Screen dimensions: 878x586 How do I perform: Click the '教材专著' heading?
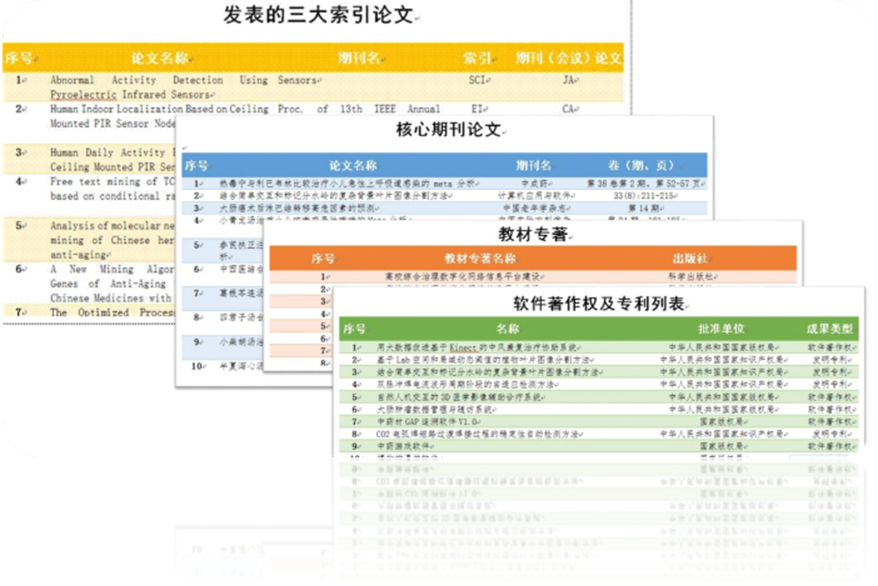coord(533,234)
